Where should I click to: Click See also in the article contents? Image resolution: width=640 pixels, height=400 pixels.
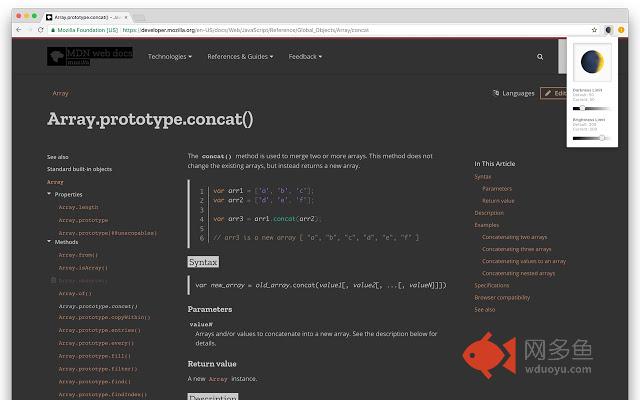485,310
